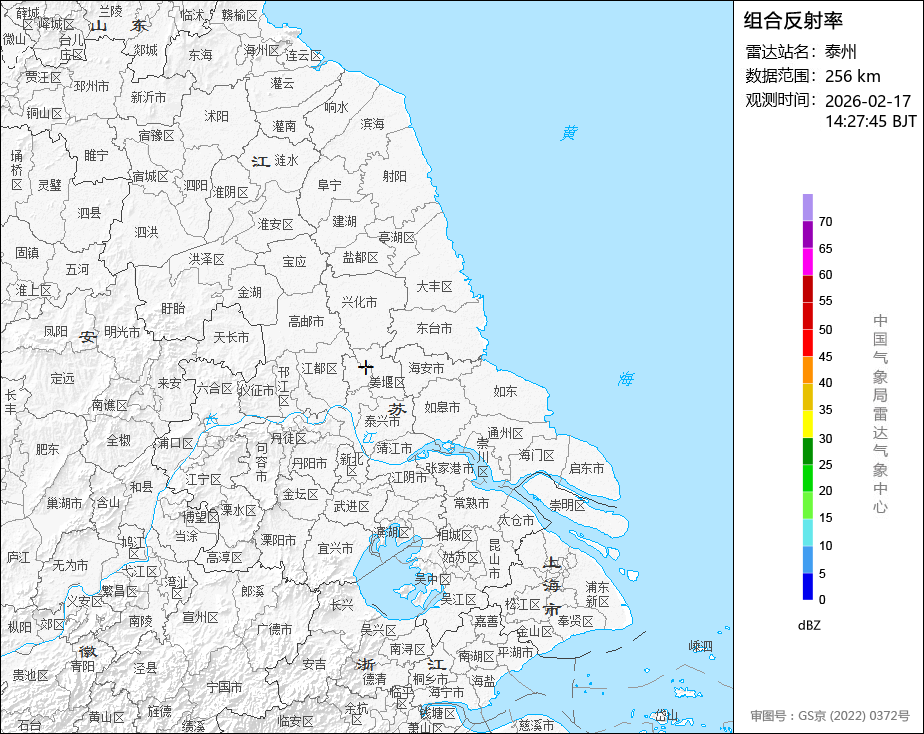Select the yellow 30–35 dBZ legend swatch
Screen dimensions: 924x734
click(807, 424)
